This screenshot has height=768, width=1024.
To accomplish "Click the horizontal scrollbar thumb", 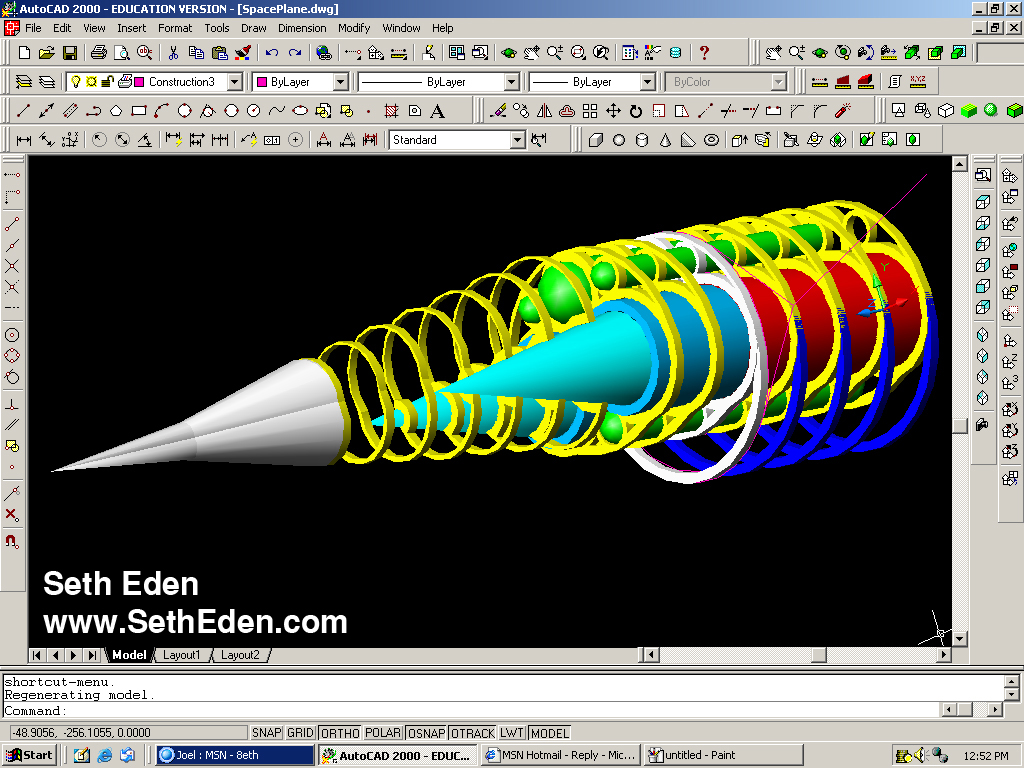I will tap(818, 655).
